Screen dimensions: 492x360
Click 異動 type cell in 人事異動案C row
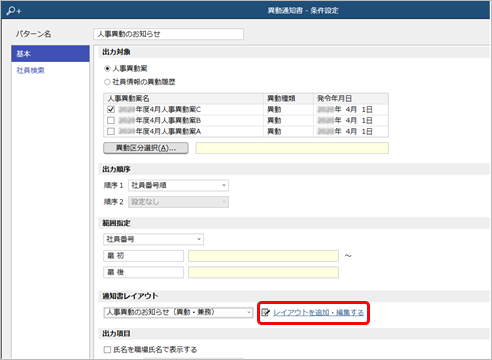(x=288, y=109)
